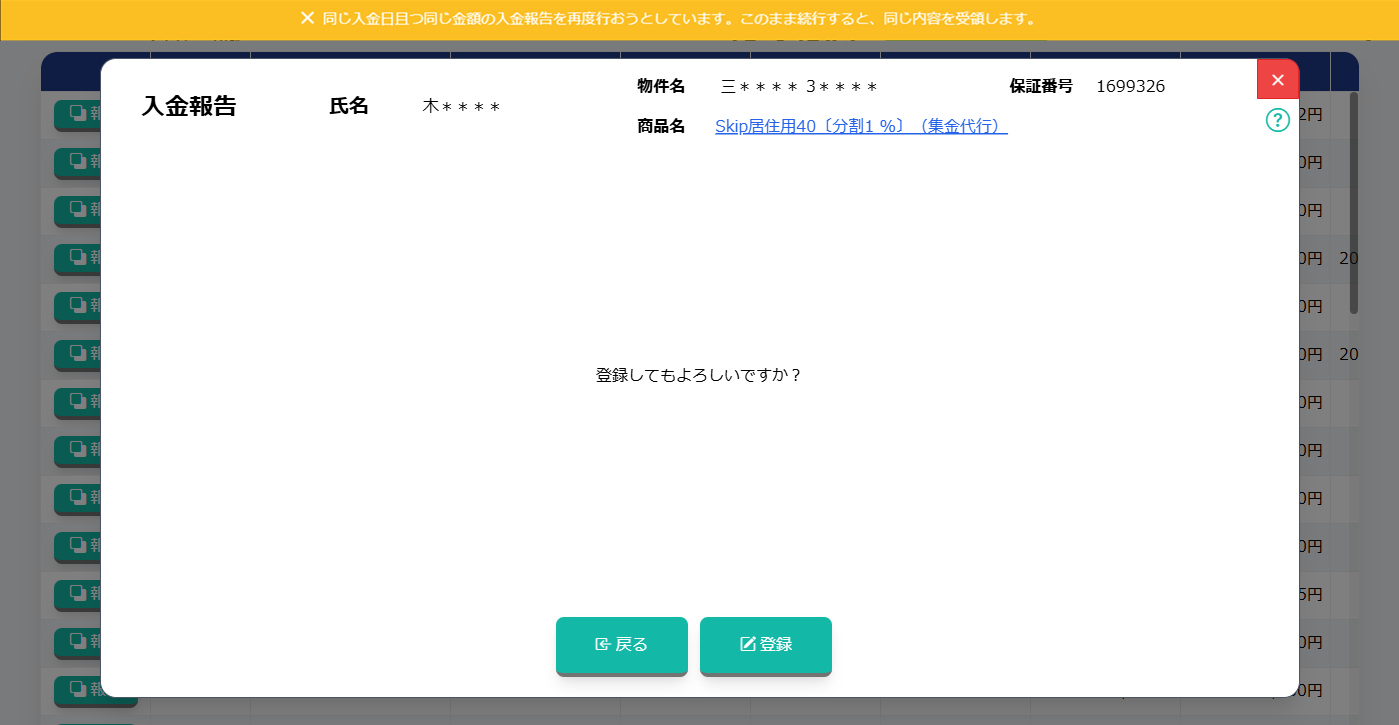Click the 物件名 label
The width and height of the screenshot is (1399, 725).
coord(661,86)
